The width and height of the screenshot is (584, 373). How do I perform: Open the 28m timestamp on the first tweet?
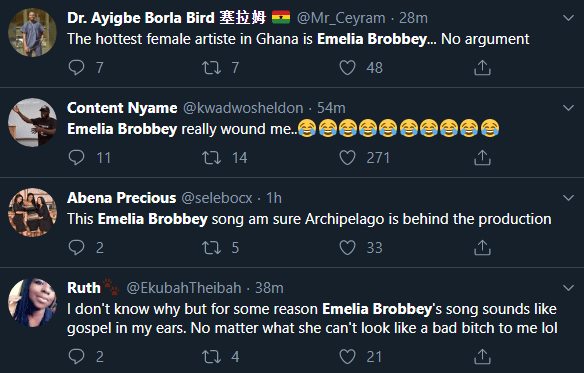tap(413, 18)
